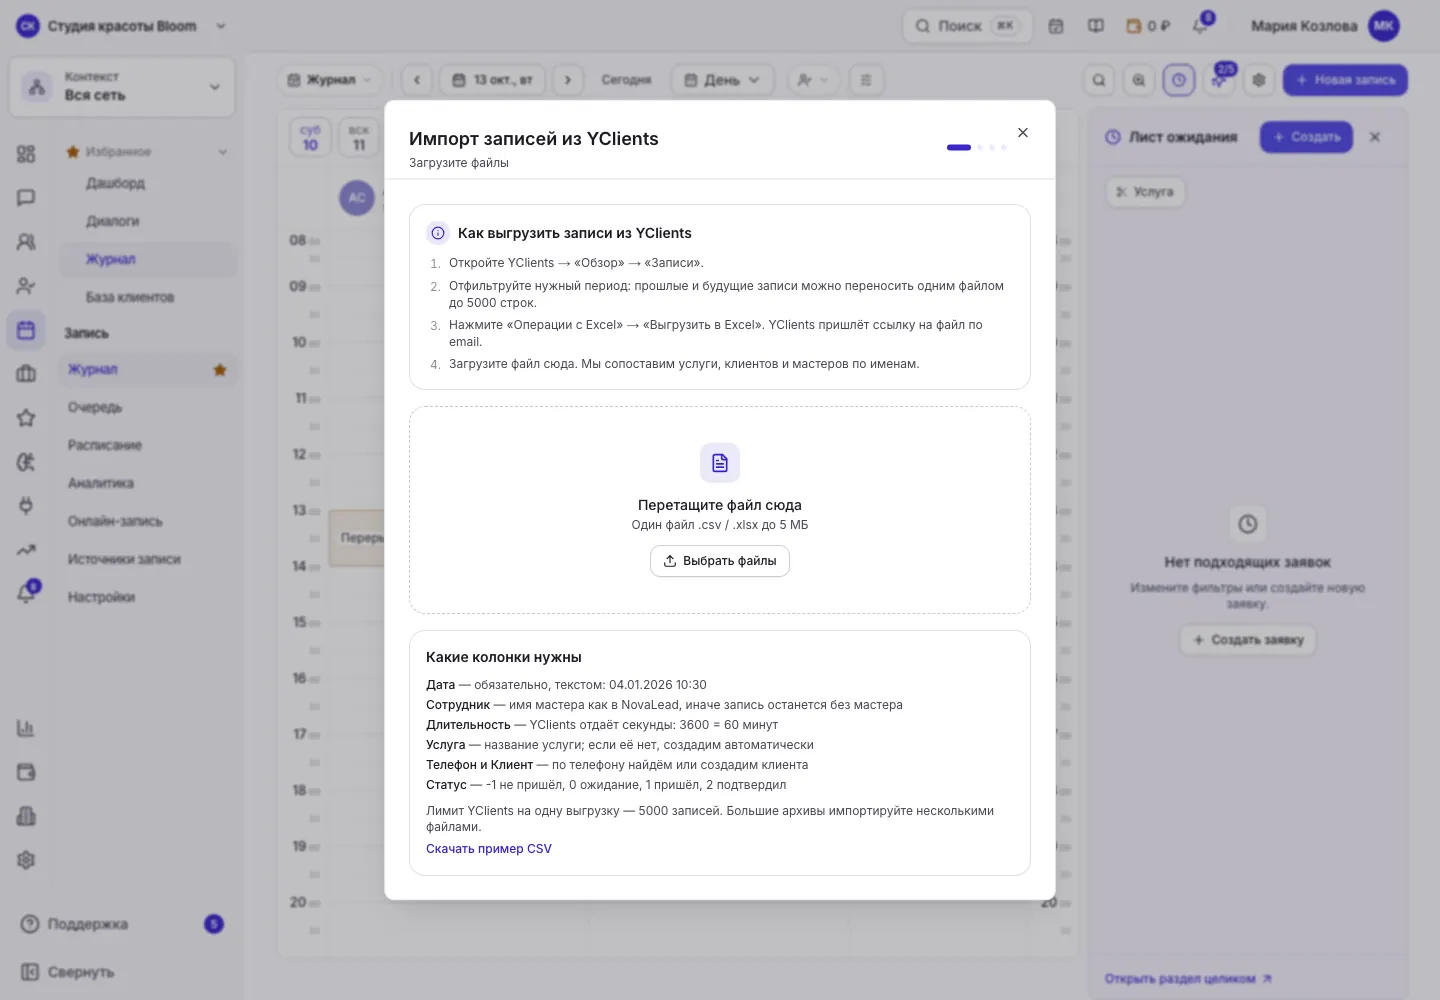
Task: Toggle the waiting list clock icon
Action: [x=1179, y=80]
